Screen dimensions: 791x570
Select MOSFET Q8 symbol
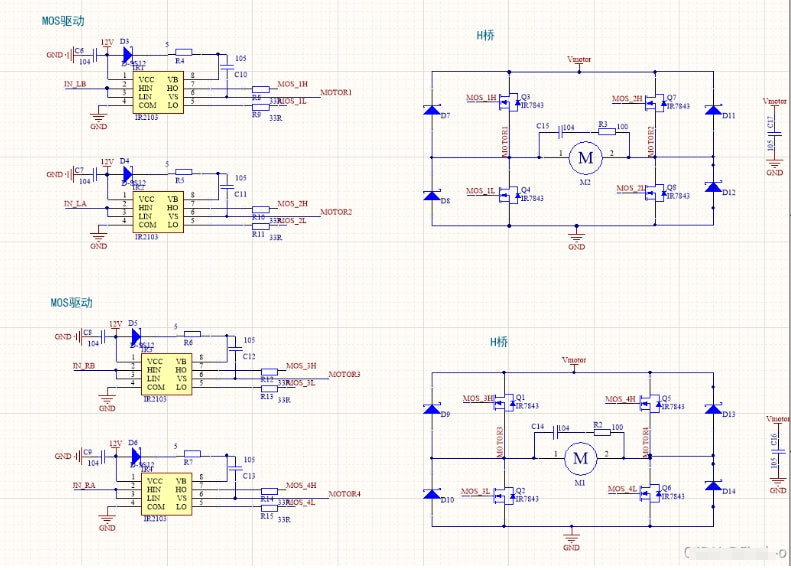[655, 193]
